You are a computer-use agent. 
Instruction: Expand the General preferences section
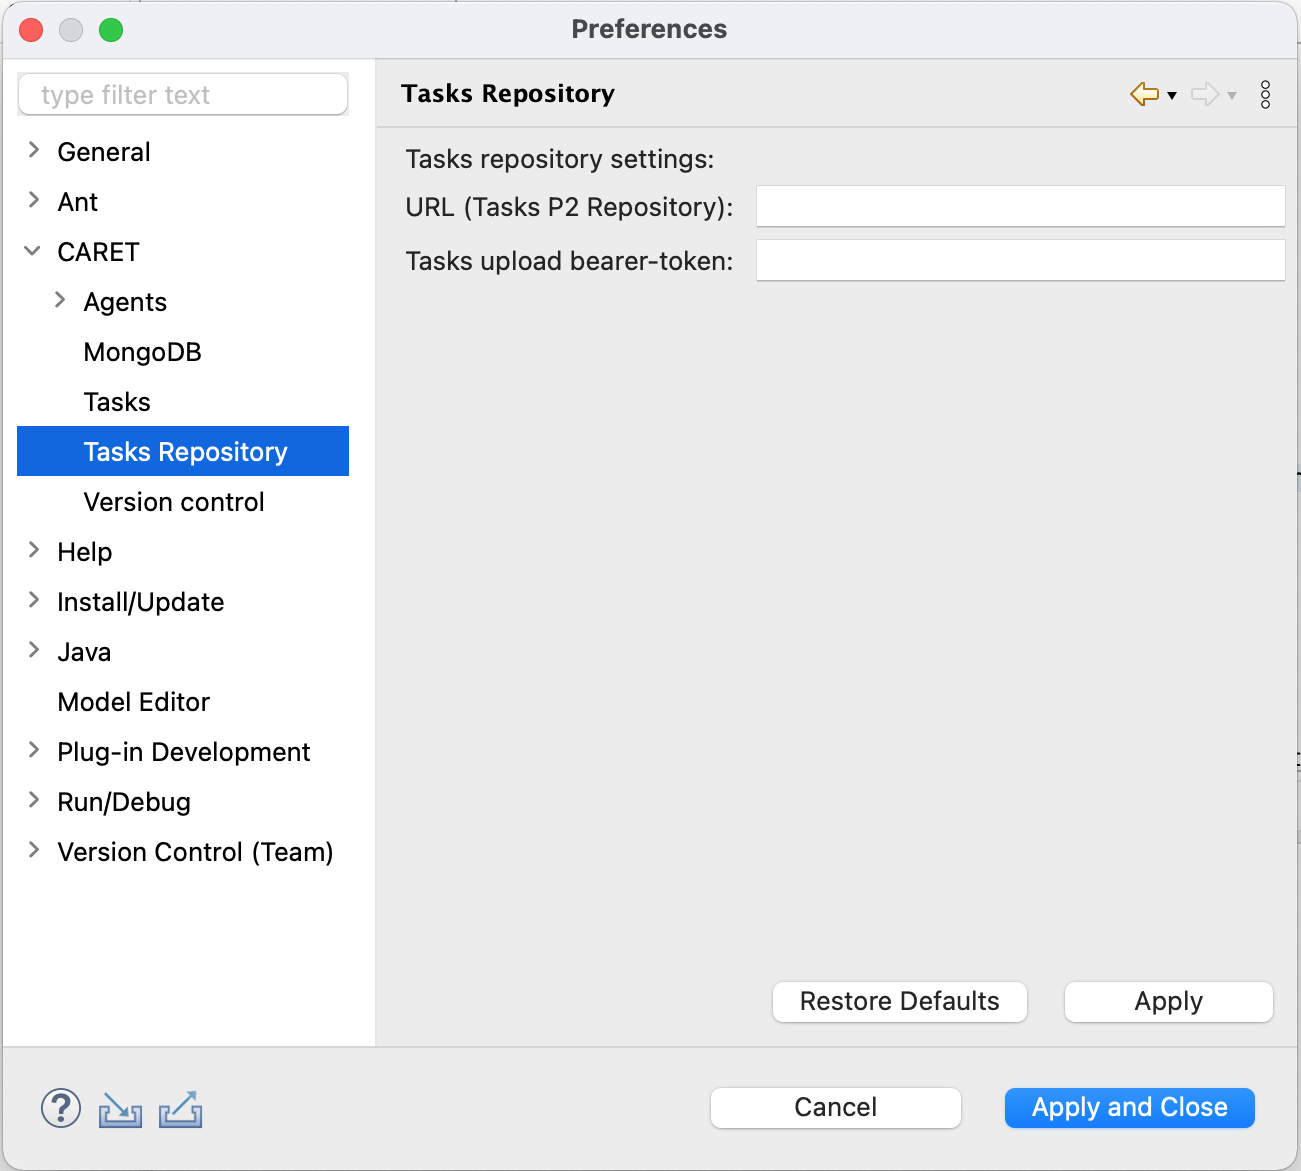click(33, 151)
